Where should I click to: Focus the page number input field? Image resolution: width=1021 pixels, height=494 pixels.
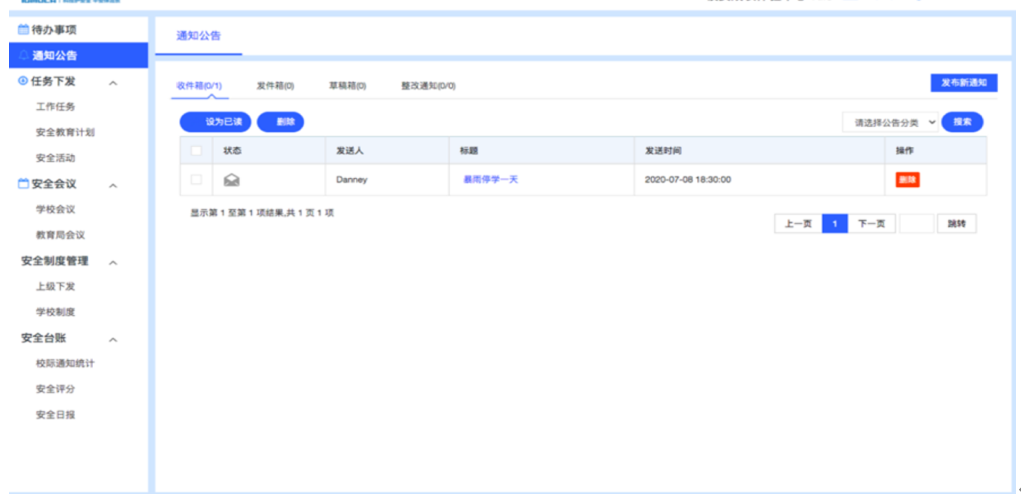pyautogui.click(x=916, y=224)
